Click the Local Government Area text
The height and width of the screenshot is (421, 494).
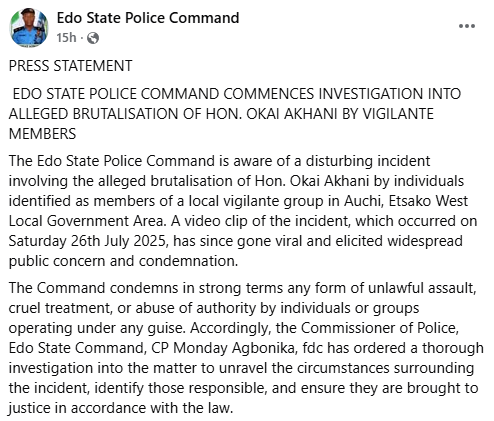87,221
